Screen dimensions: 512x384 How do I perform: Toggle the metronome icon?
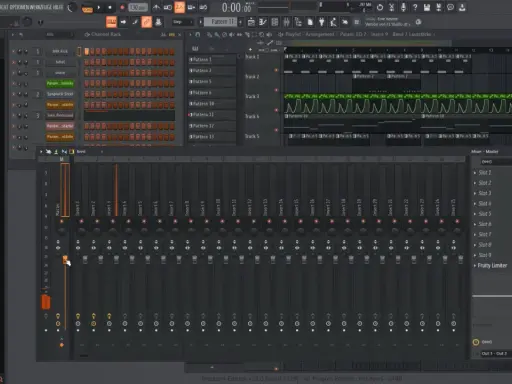point(156,7)
